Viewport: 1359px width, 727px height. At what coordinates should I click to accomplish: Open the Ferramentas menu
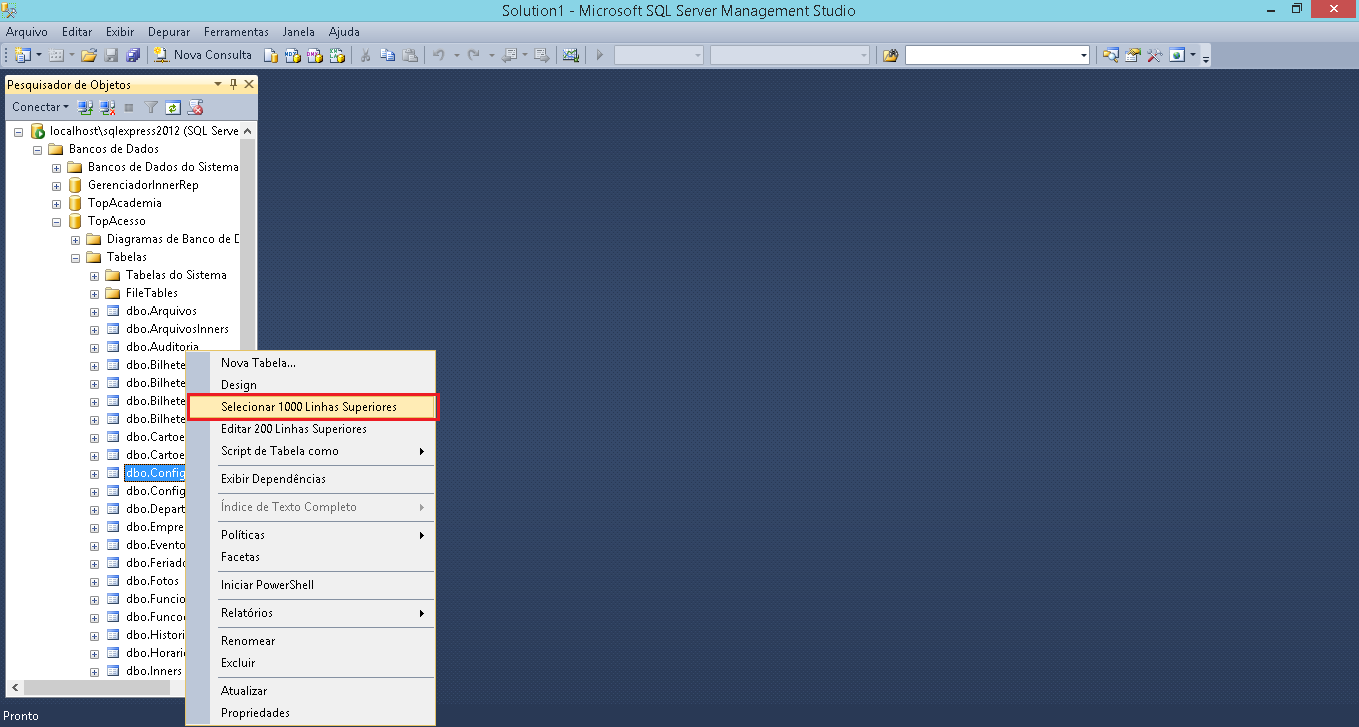(x=236, y=32)
